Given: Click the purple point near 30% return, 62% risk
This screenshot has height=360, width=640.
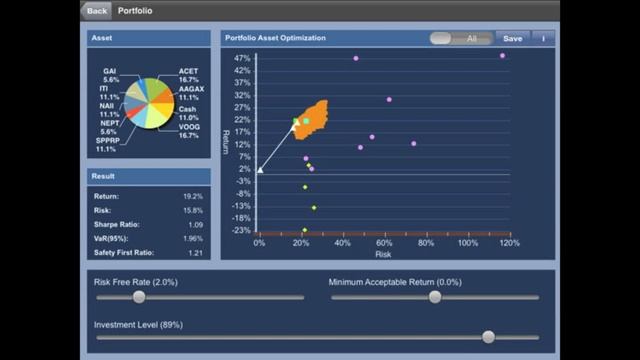Looking at the screenshot, I should click(x=389, y=100).
